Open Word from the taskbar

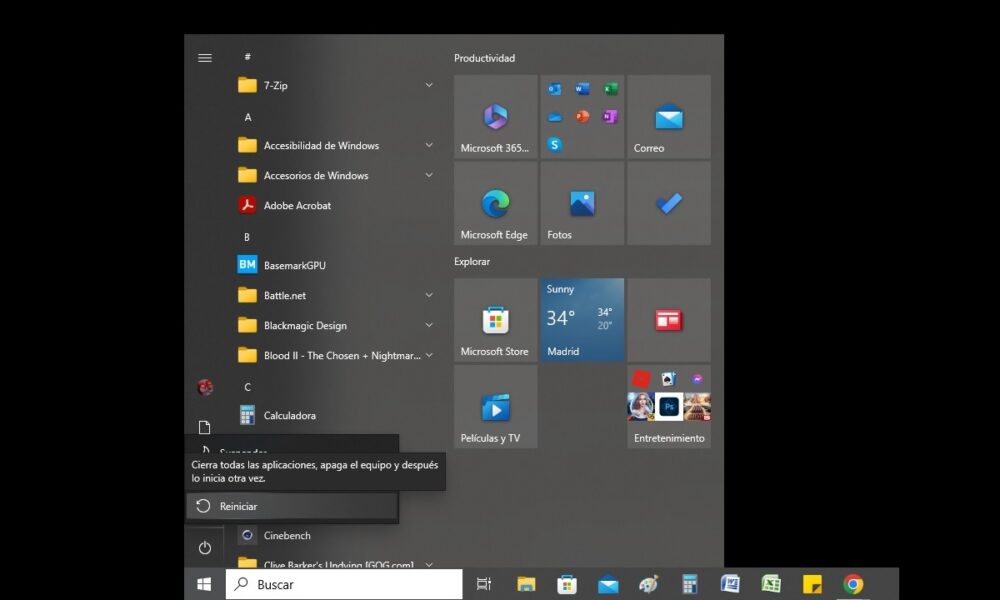pyautogui.click(x=730, y=583)
